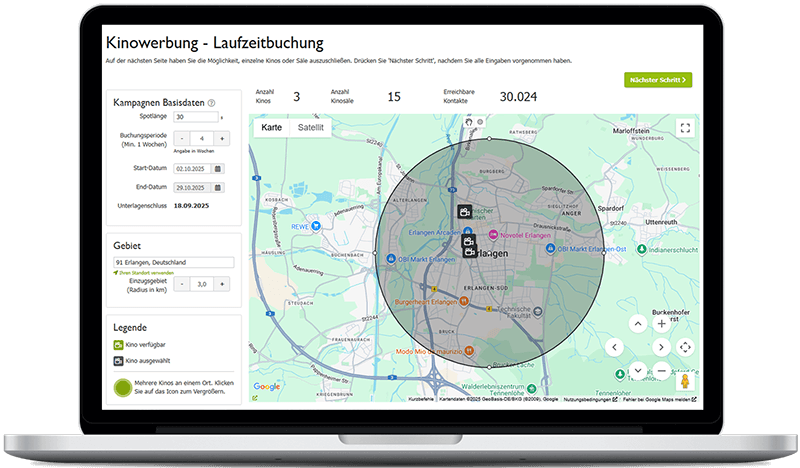Click 'Ihren Standort verwenden' link
This screenshot has width=800, height=468.
click(x=146, y=273)
